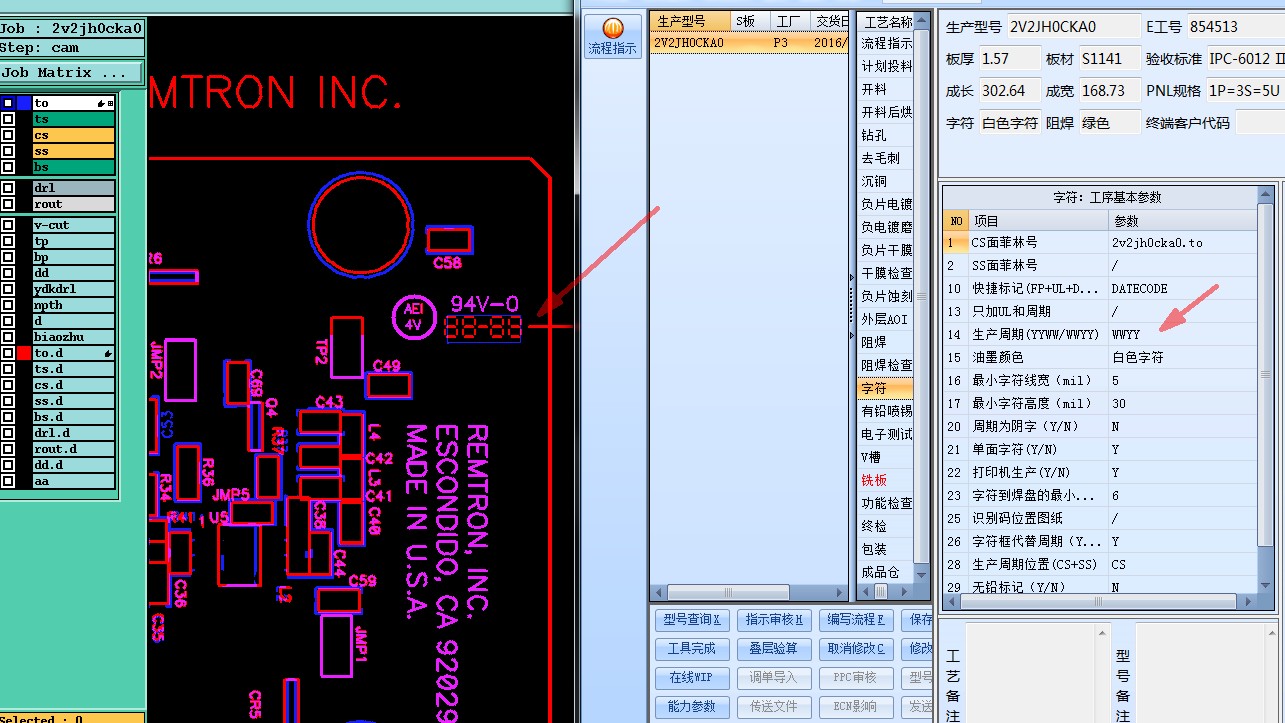This screenshot has width=1285, height=723.
Task: Select the 'ydkdrl' layer row
Action: coord(73,289)
